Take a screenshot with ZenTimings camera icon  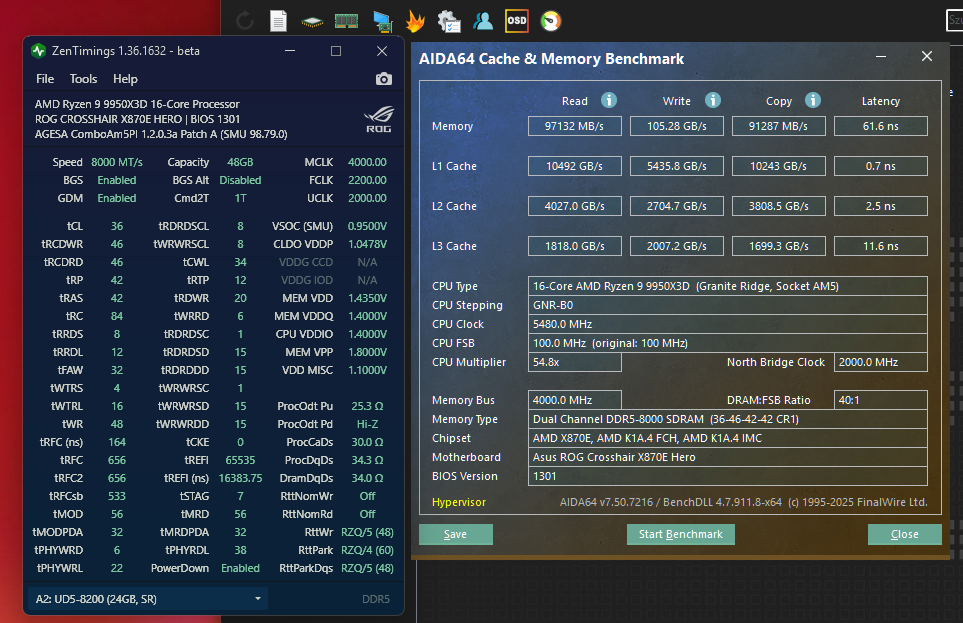383,79
